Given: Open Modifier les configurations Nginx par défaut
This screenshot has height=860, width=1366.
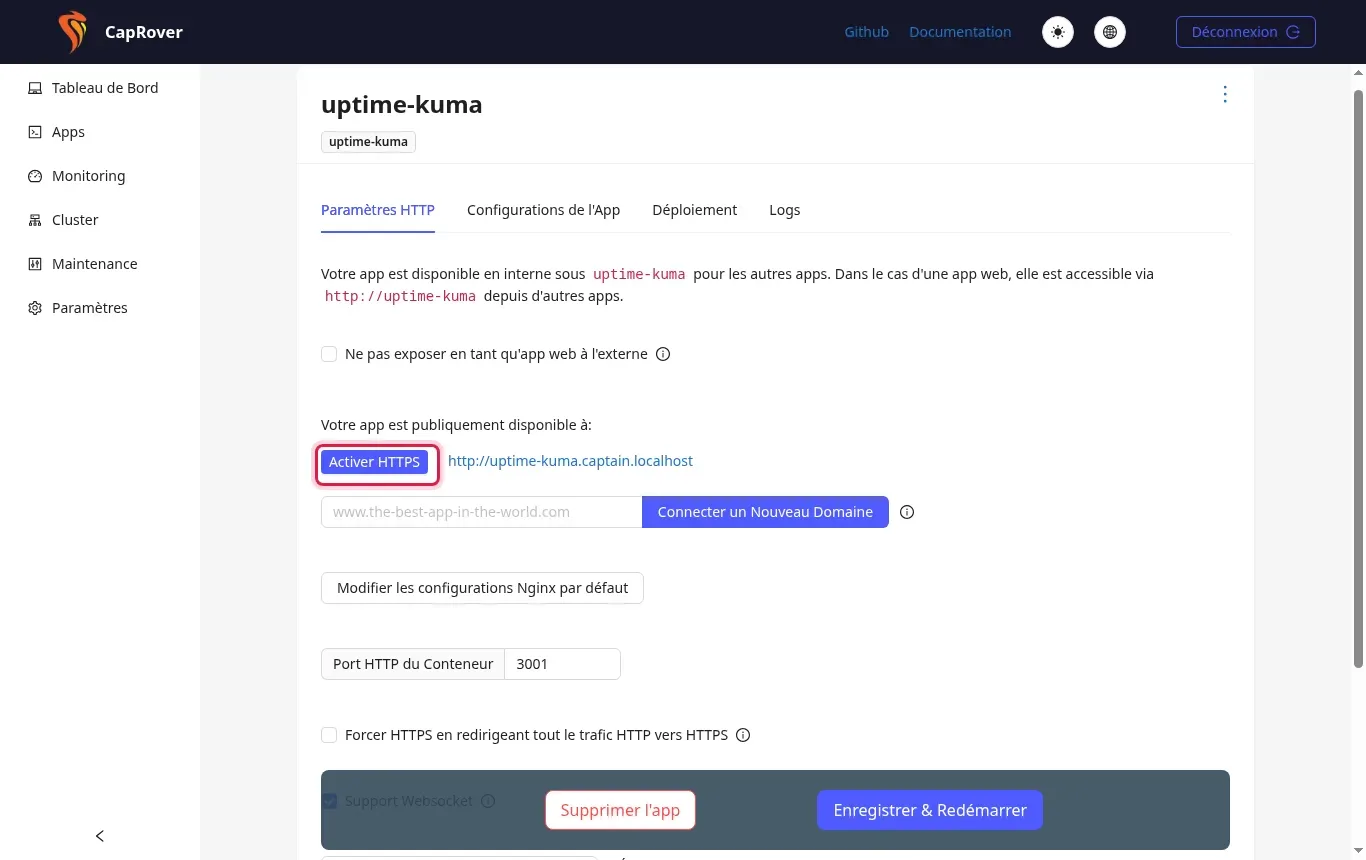Looking at the screenshot, I should tap(482, 588).
